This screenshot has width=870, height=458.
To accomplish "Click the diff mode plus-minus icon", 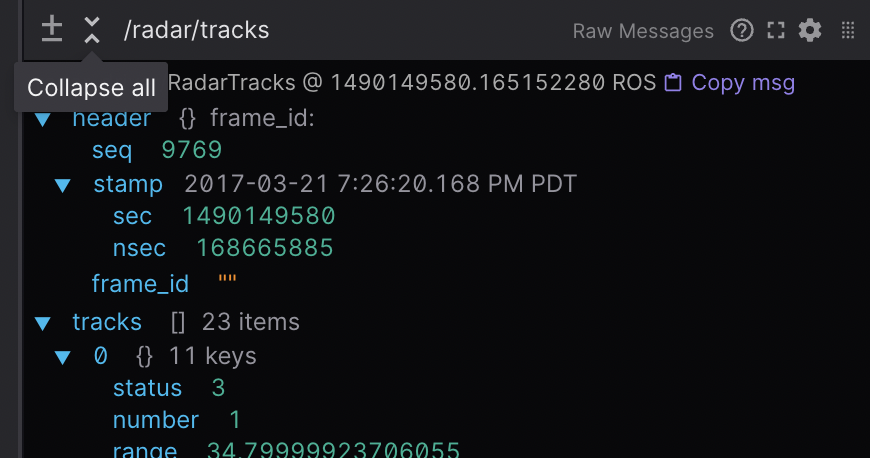I will 52,30.
